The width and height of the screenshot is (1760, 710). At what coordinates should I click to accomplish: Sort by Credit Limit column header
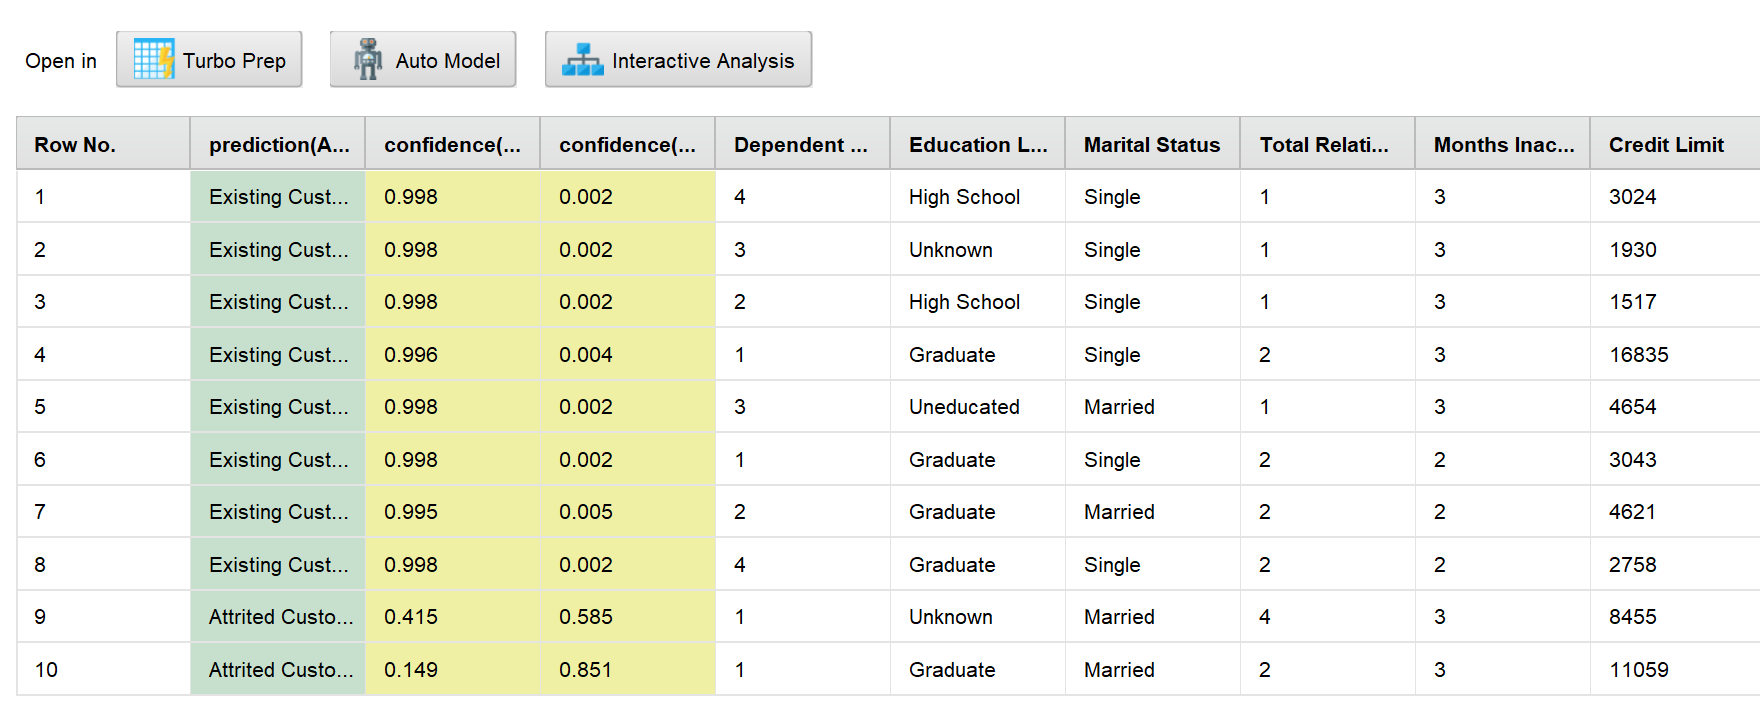point(1675,144)
